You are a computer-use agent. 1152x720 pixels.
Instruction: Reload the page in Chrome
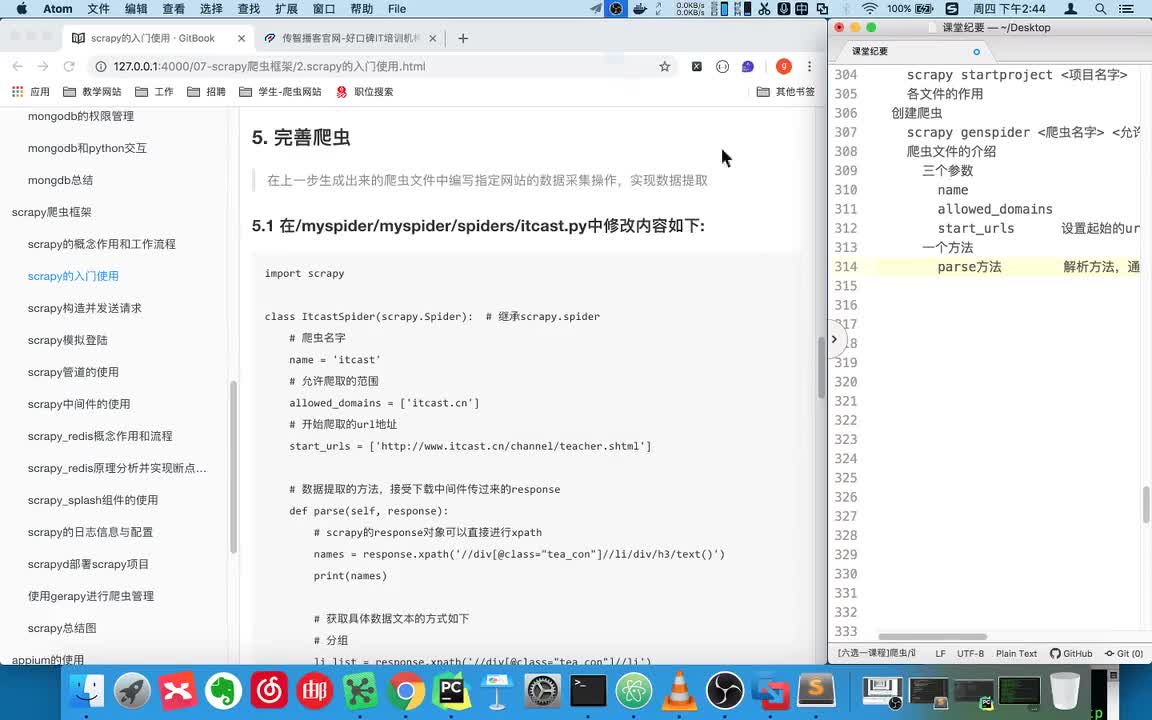pyautogui.click(x=69, y=66)
